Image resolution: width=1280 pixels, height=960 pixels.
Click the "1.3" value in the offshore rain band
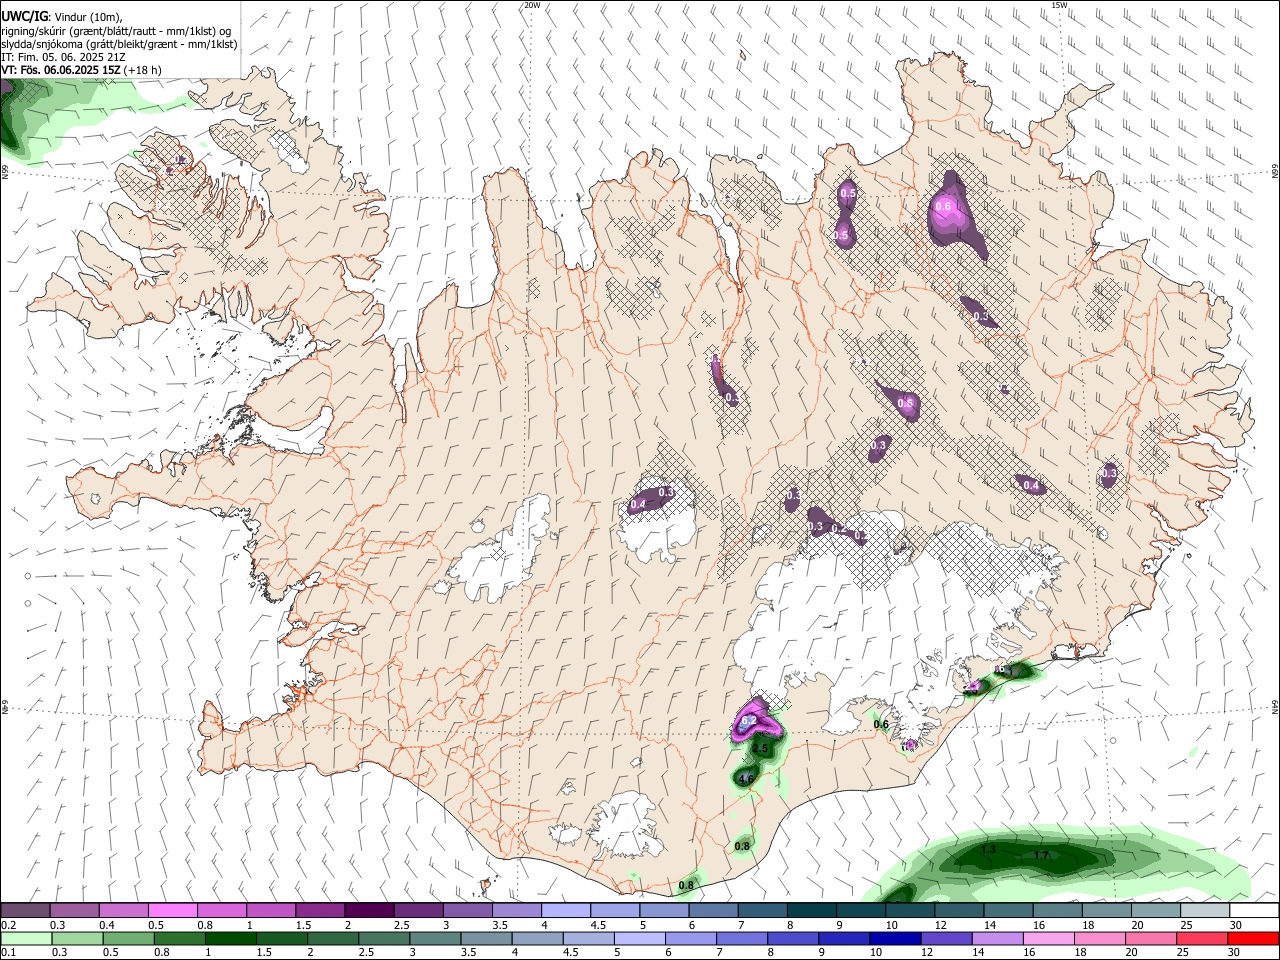click(988, 849)
